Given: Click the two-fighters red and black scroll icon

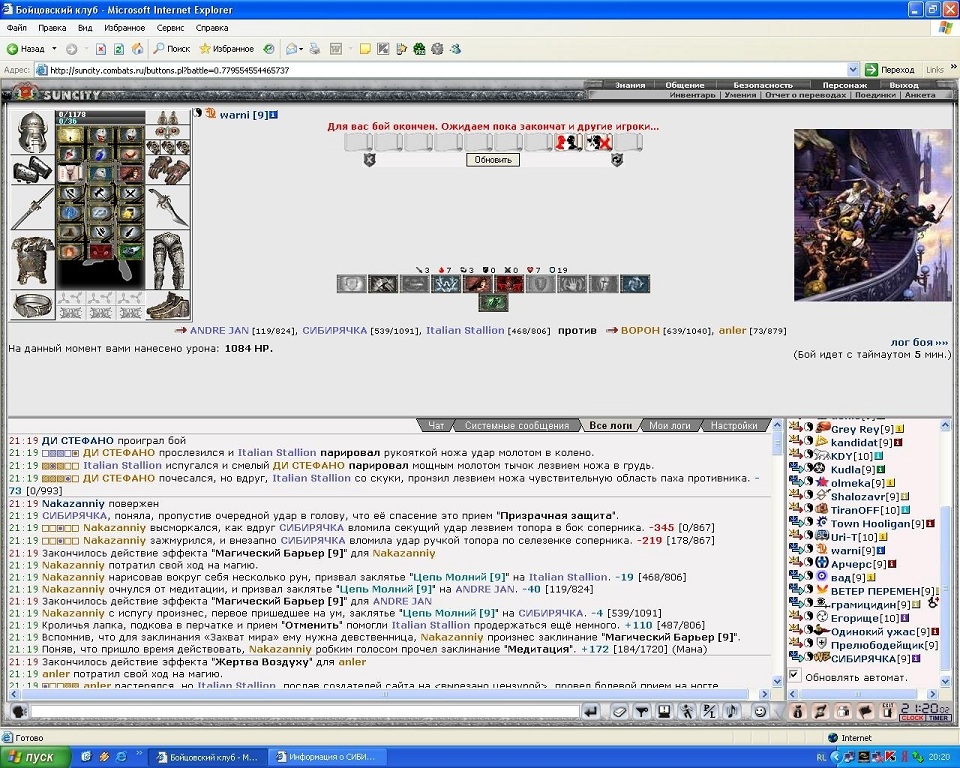Looking at the screenshot, I should 568,143.
